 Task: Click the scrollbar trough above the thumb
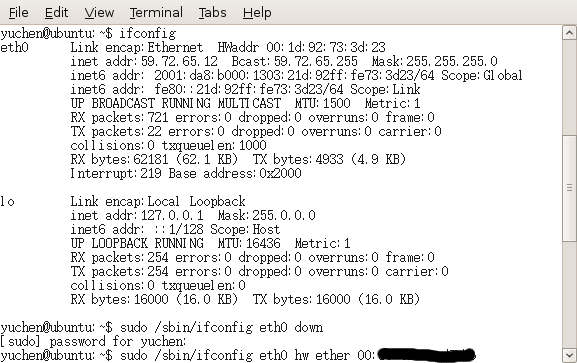pos(569,88)
